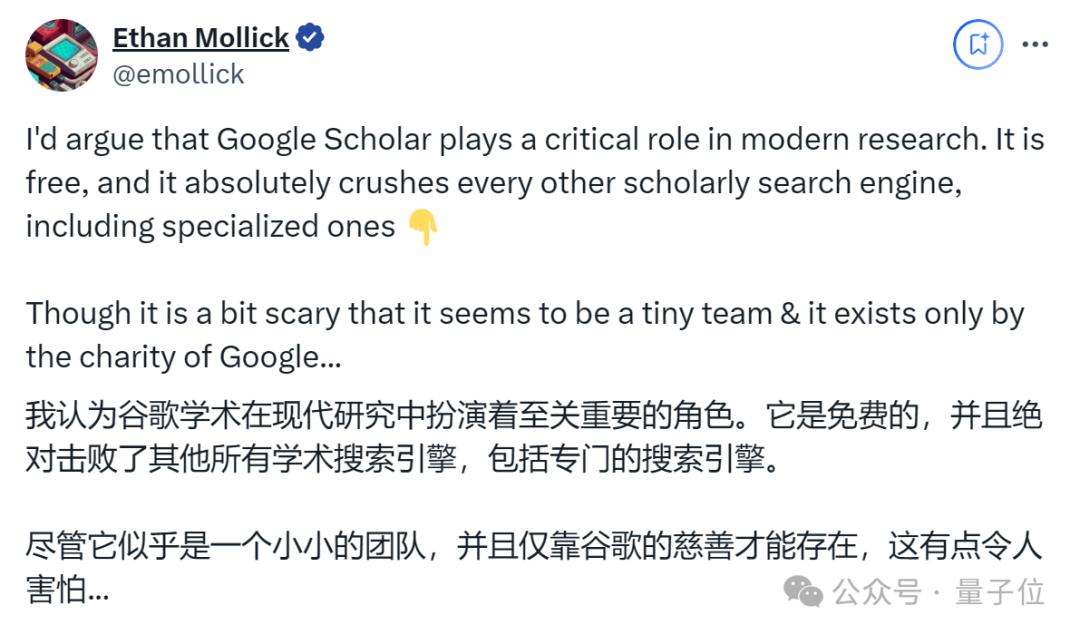Click the pointing-down hand emoji
Image resolution: width=1080 pixels, height=635 pixels.
423,229
